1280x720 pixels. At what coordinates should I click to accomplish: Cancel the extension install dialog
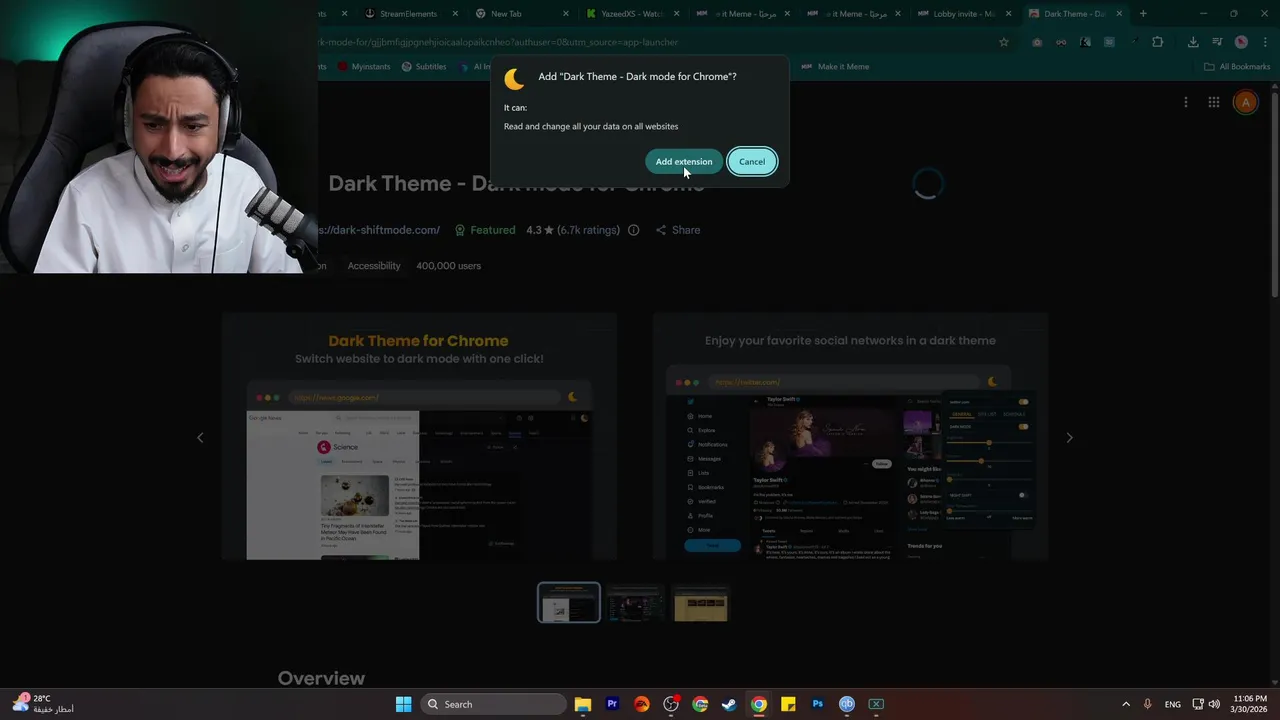(752, 162)
